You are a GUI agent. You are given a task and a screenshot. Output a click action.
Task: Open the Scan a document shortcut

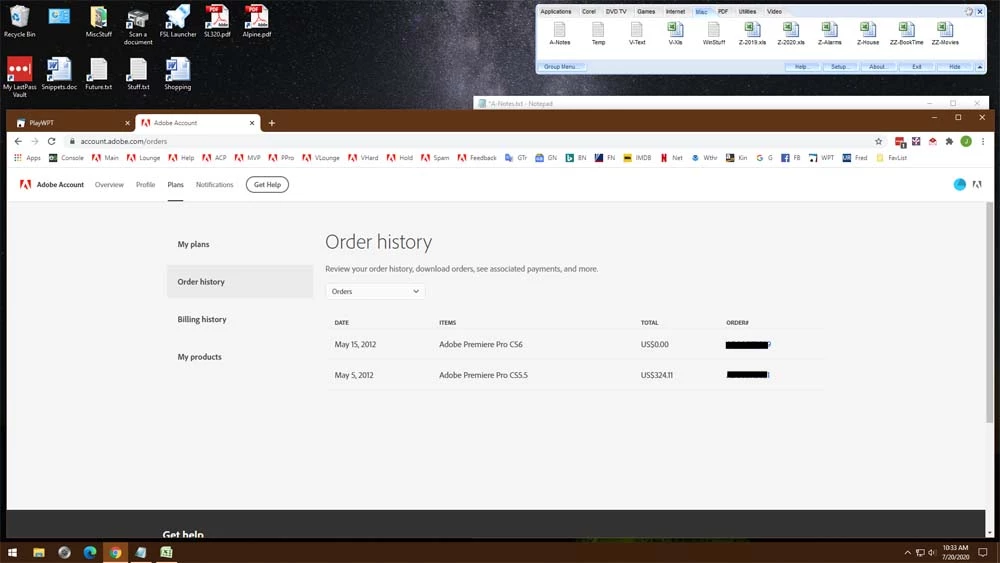tap(138, 26)
